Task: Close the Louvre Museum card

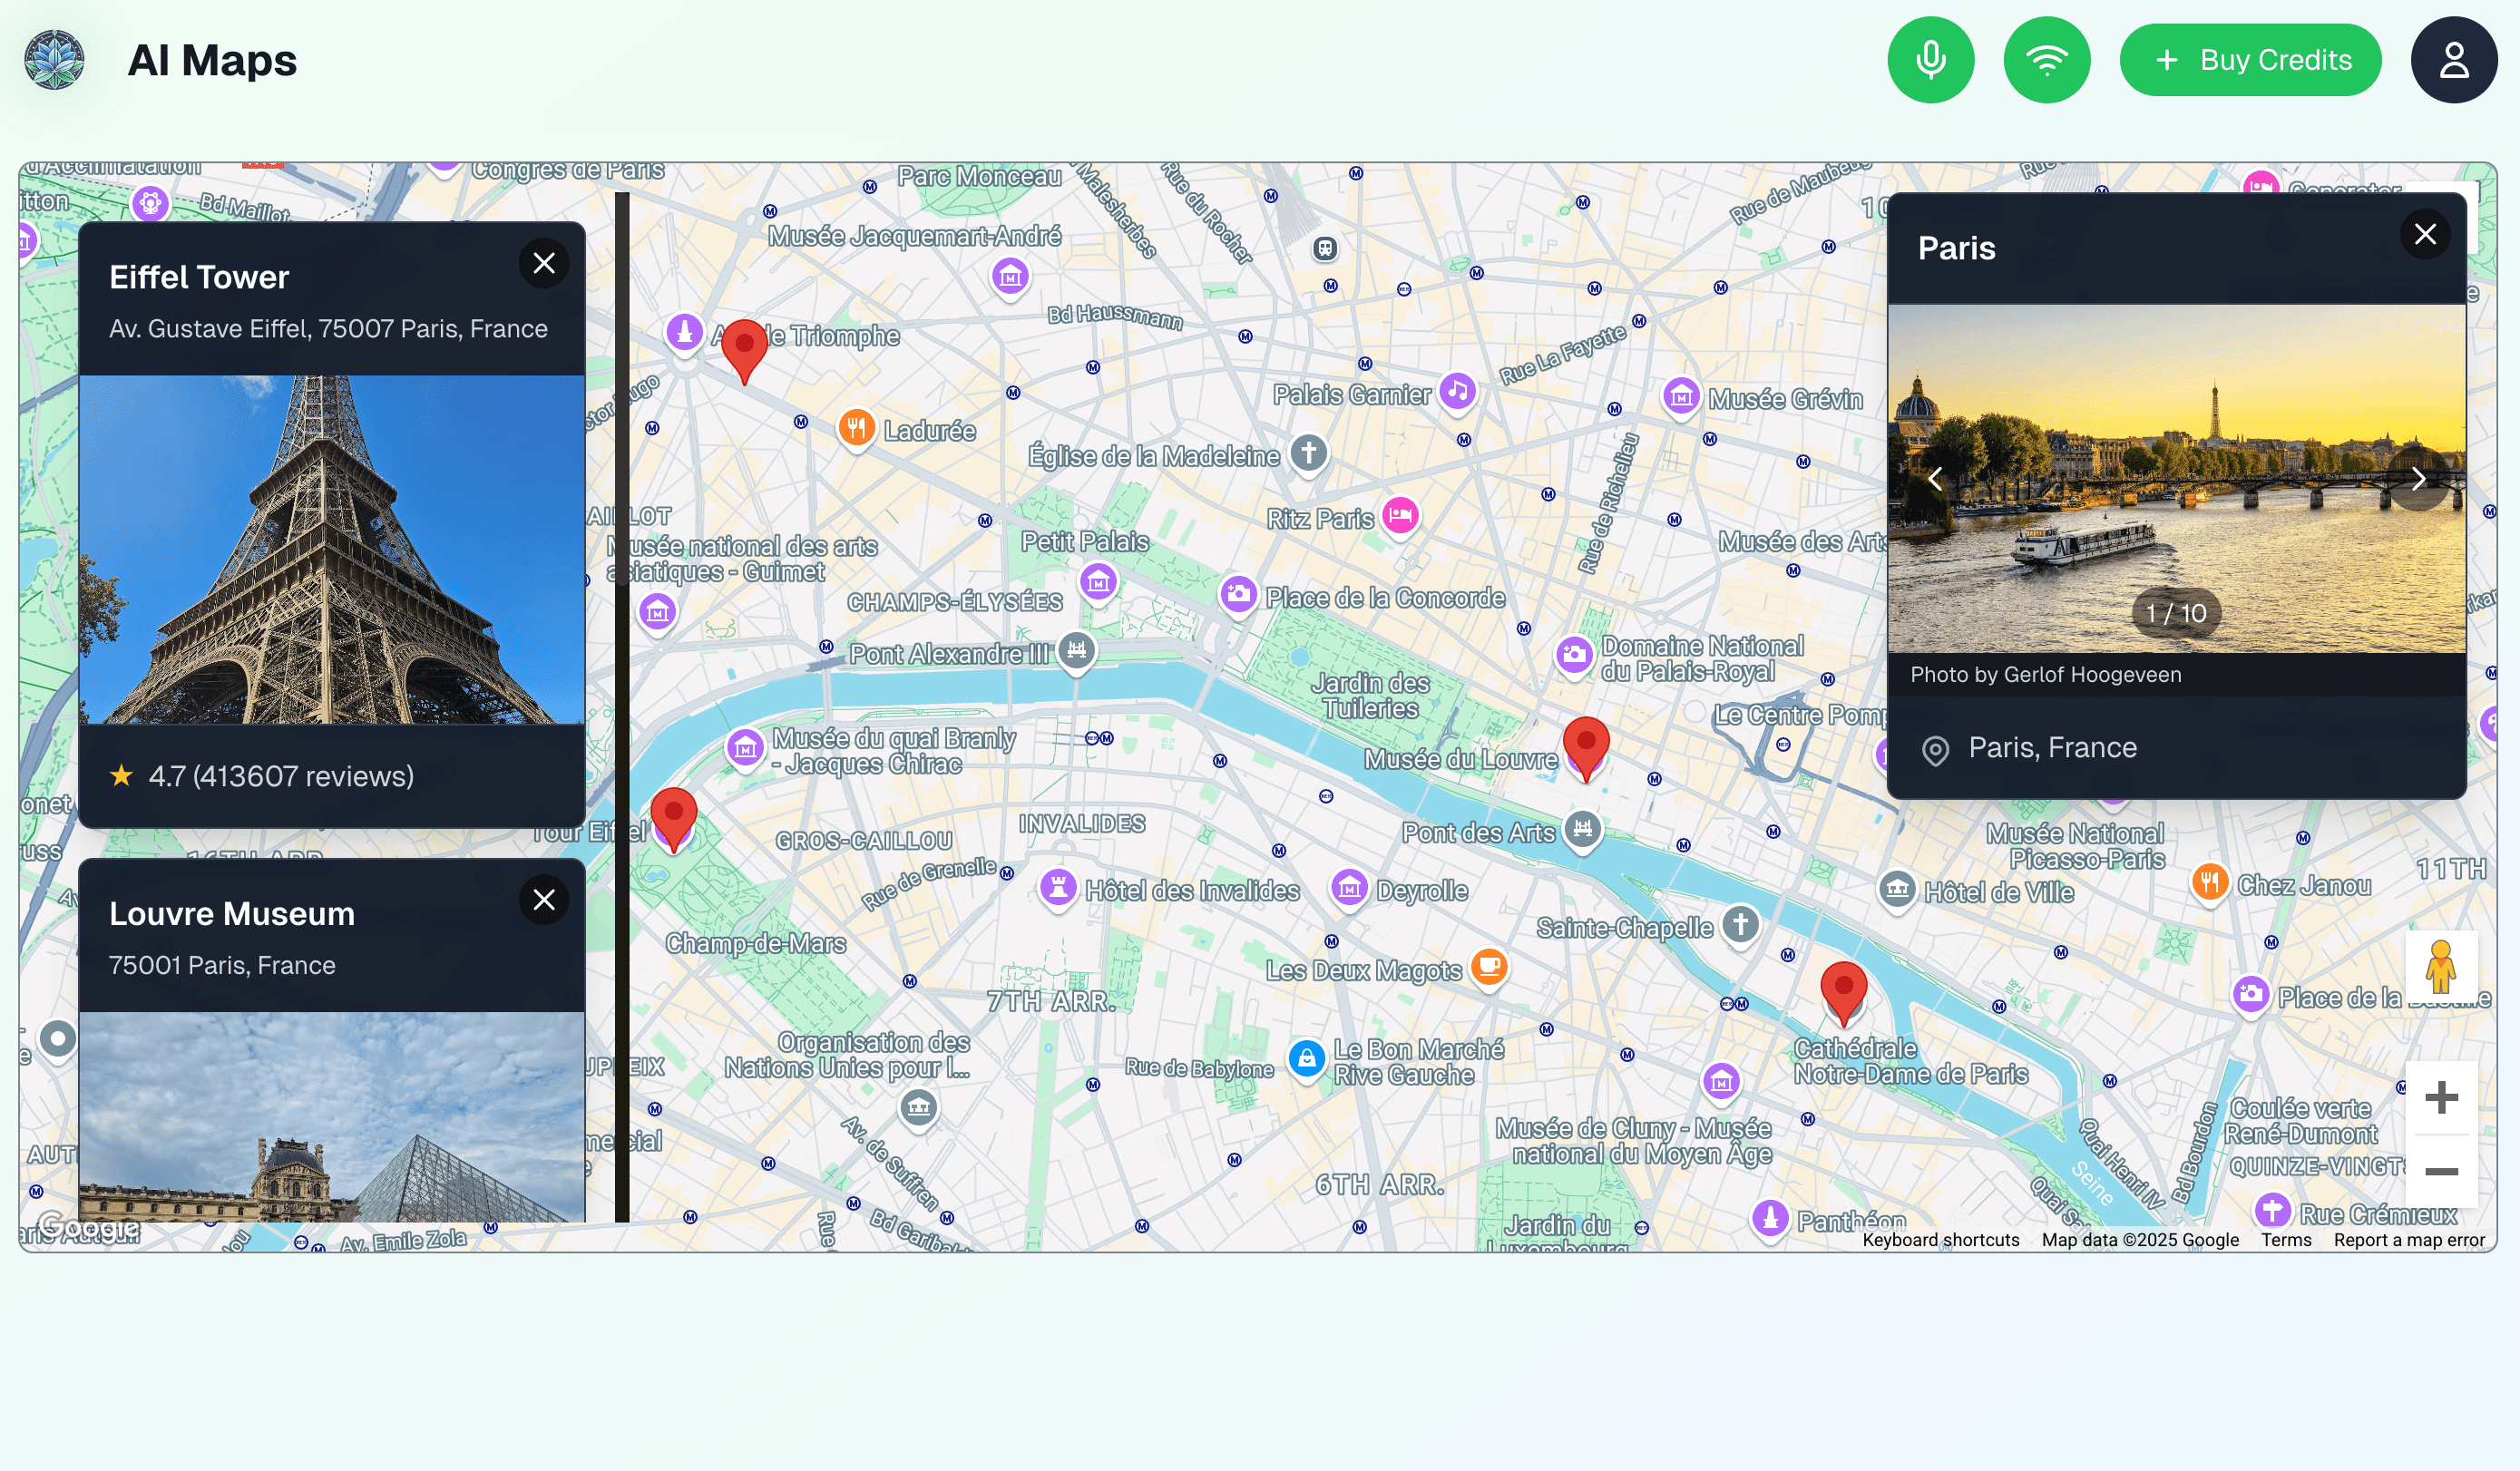Action: pyautogui.click(x=544, y=899)
